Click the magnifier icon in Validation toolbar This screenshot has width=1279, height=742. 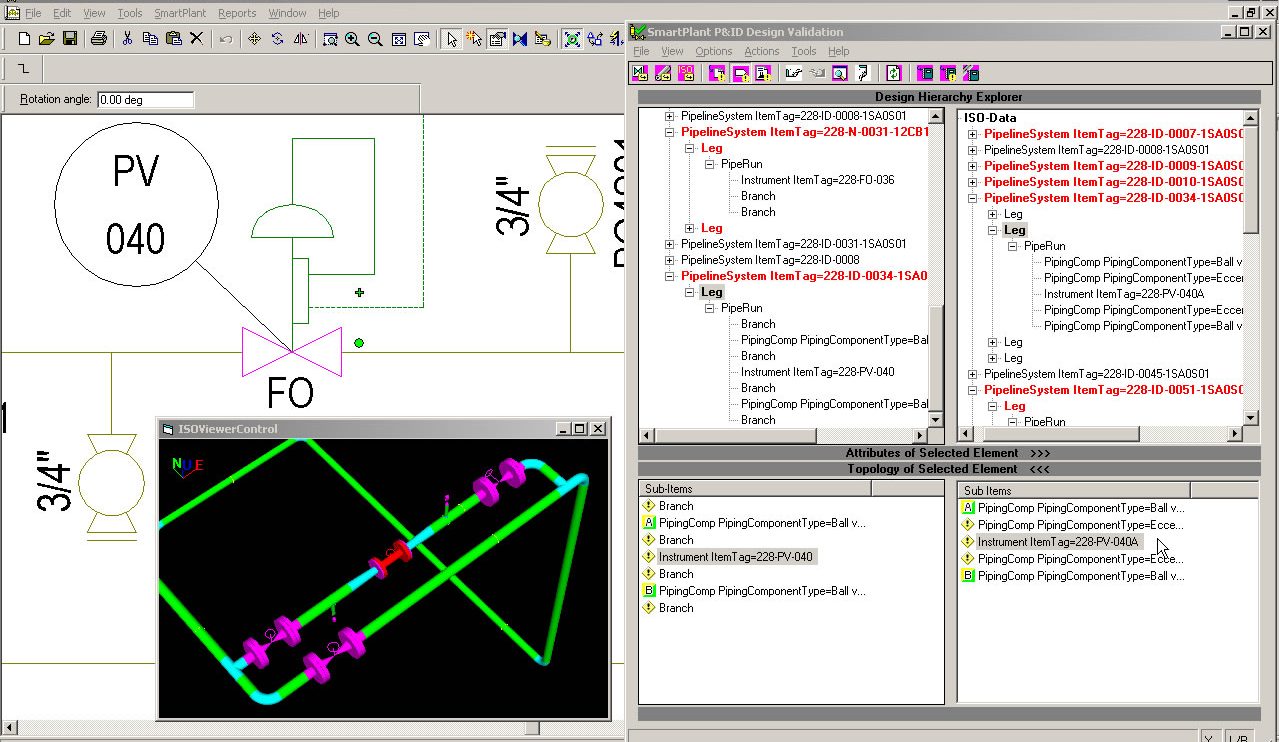tap(840, 73)
